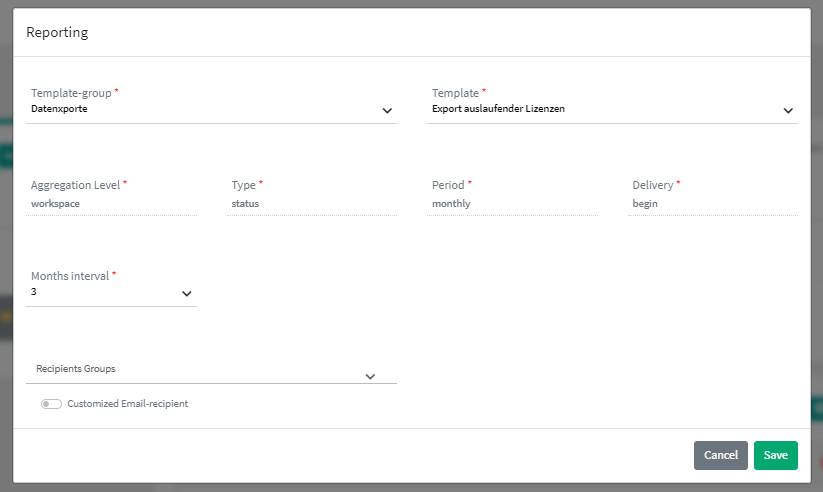This screenshot has height=492, width=823.
Task: Click the chevron arrow of Template field
Action: [788, 110]
